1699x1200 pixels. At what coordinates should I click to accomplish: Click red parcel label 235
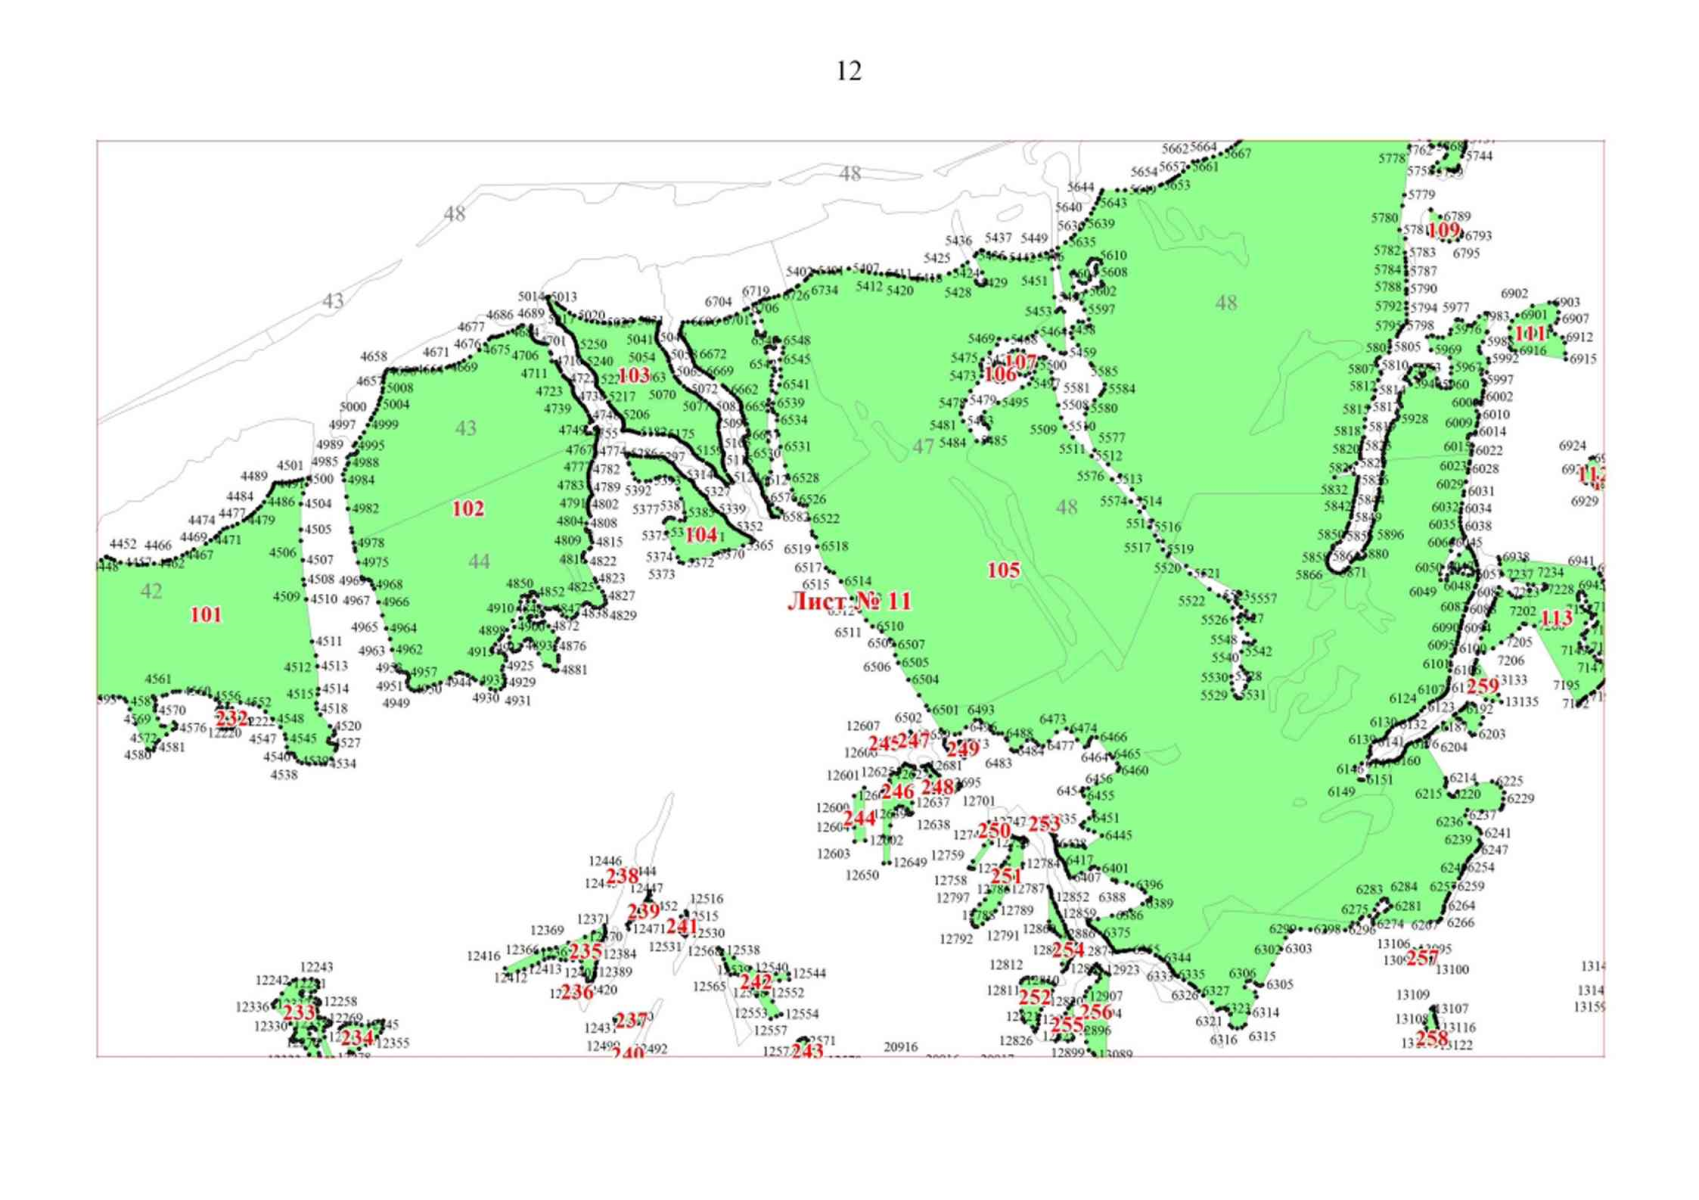[585, 952]
